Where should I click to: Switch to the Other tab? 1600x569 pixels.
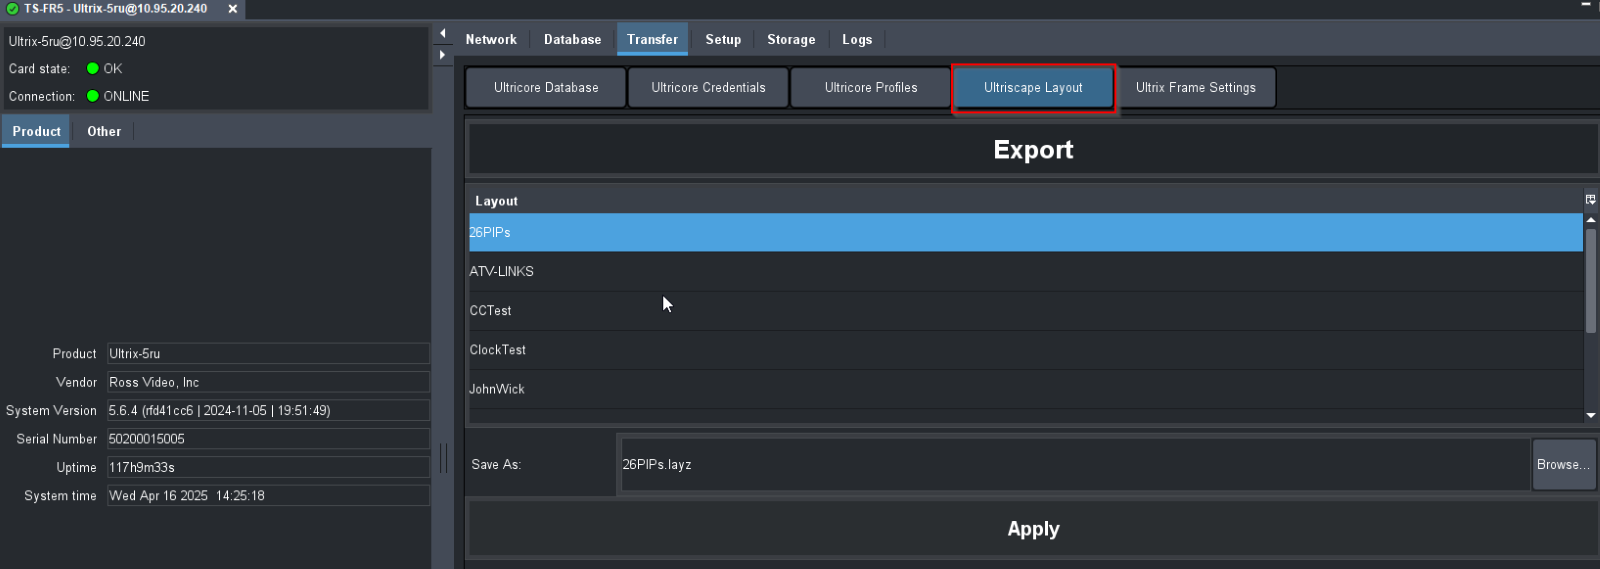(104, 131)
